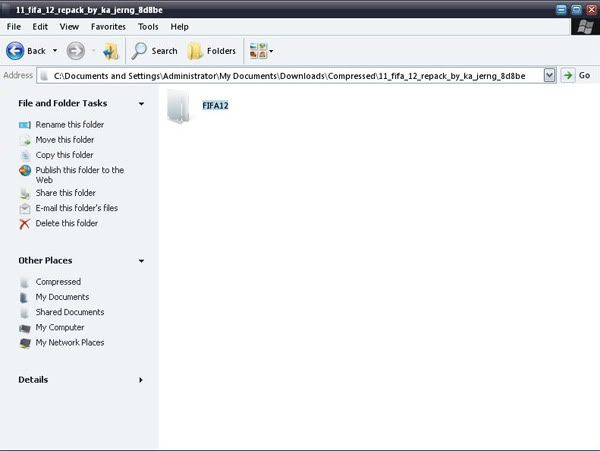Open the File menu

(x=14, y=27)
